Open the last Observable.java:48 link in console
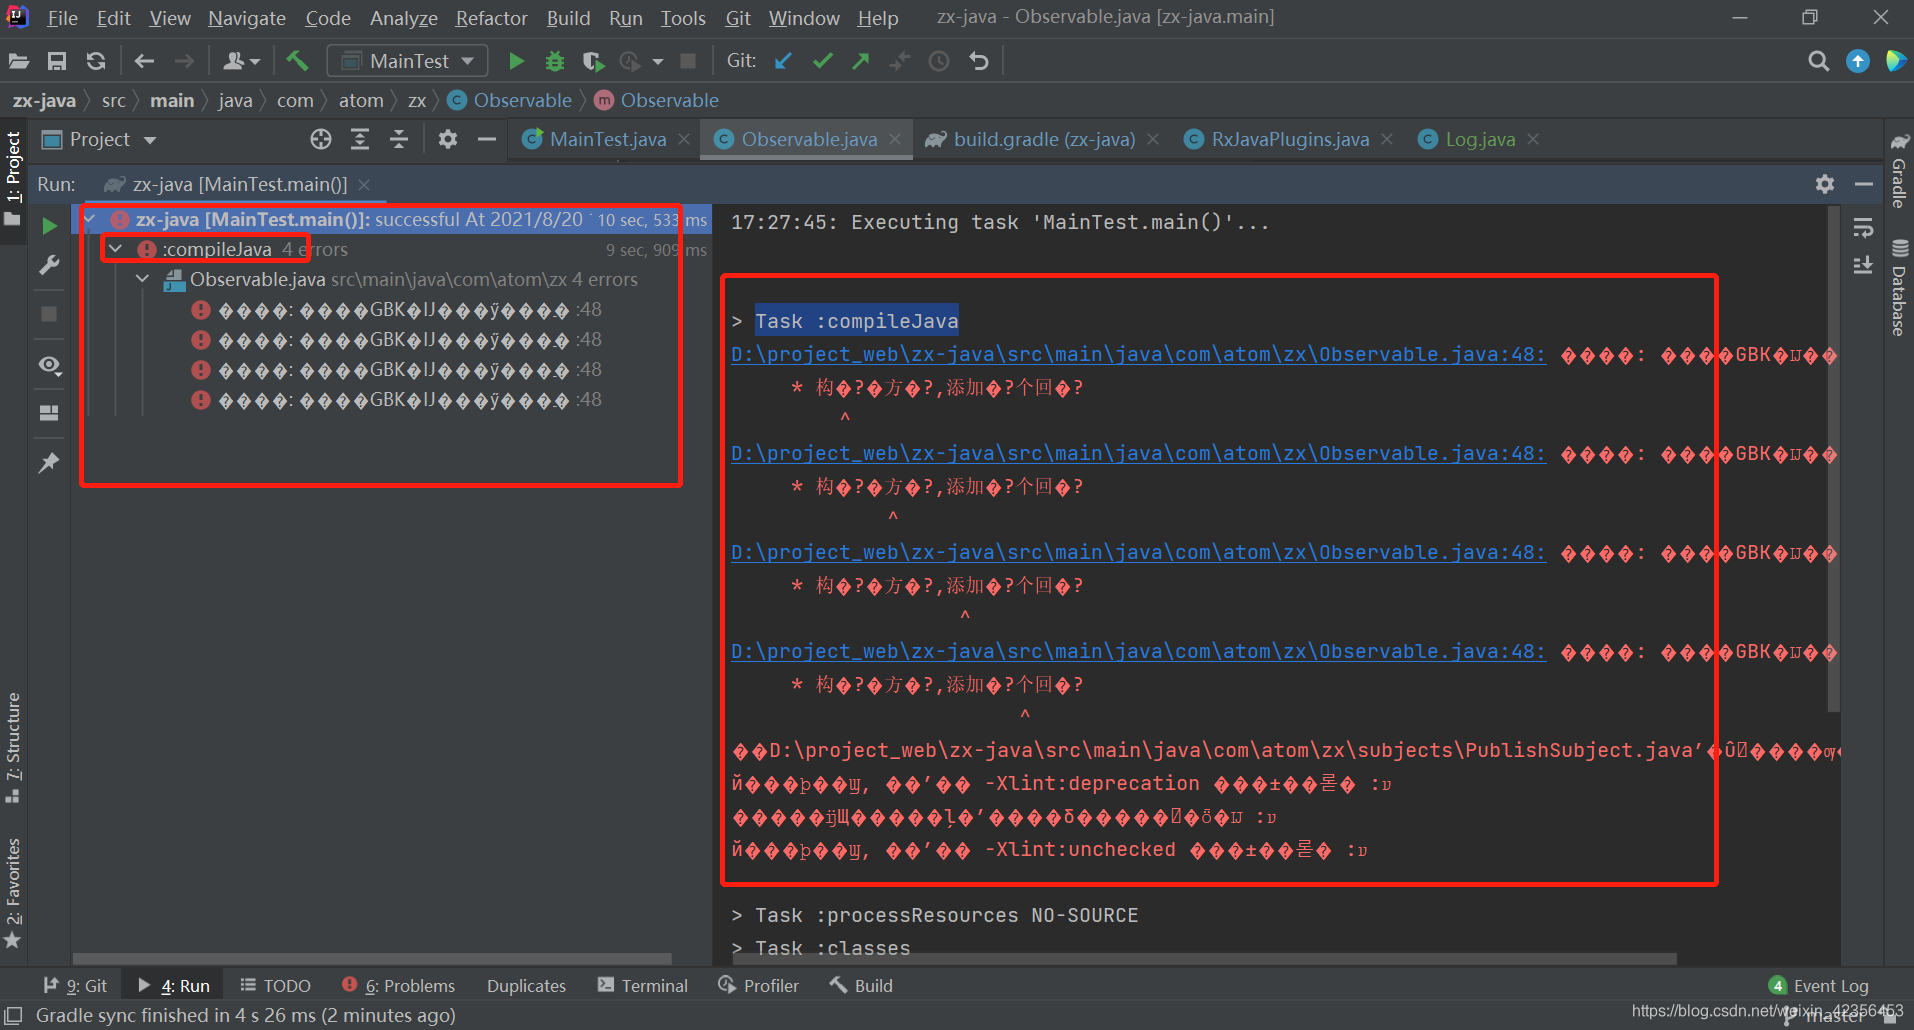 (1138, 652)
